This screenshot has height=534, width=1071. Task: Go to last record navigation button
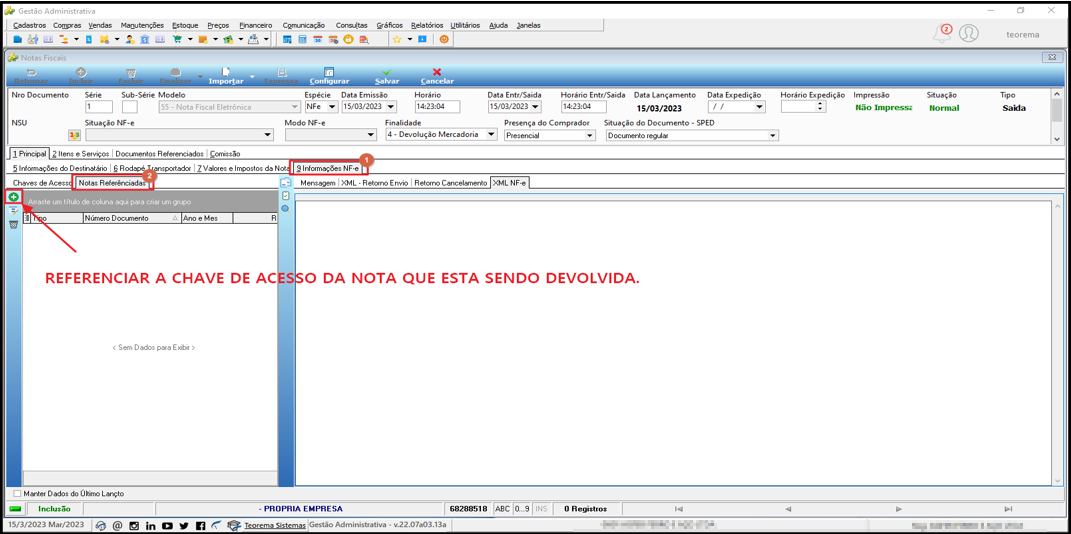[x=1008, y=509]
